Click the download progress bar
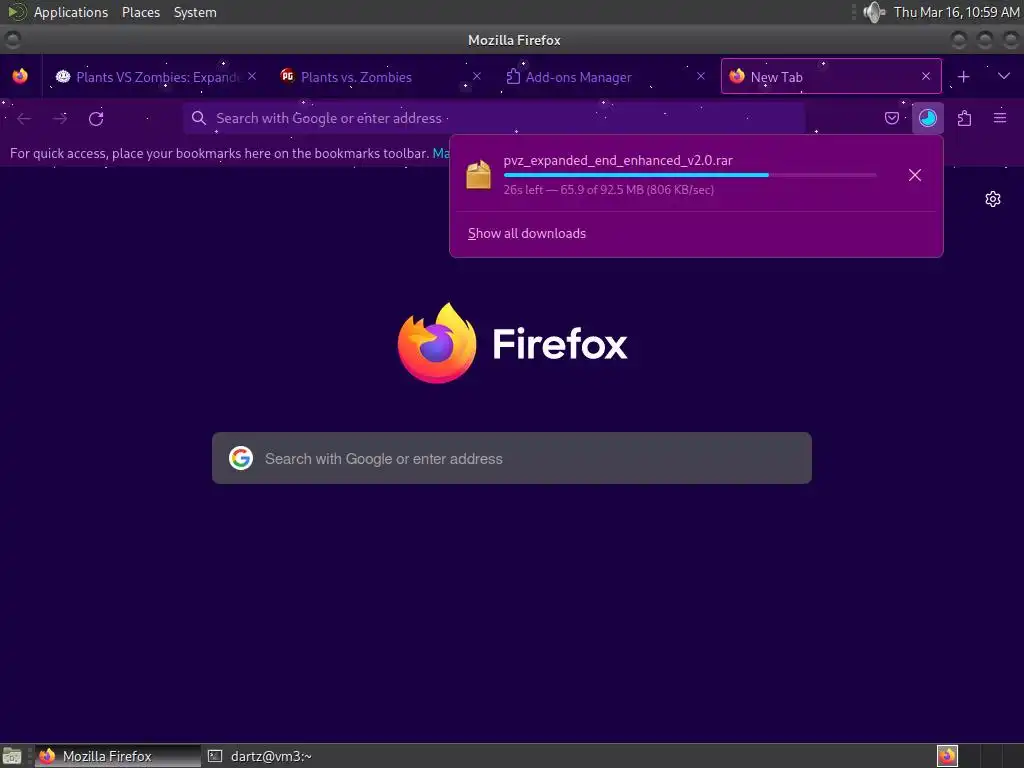Viewport: 1024px width, 768px height. click(690, 175)
